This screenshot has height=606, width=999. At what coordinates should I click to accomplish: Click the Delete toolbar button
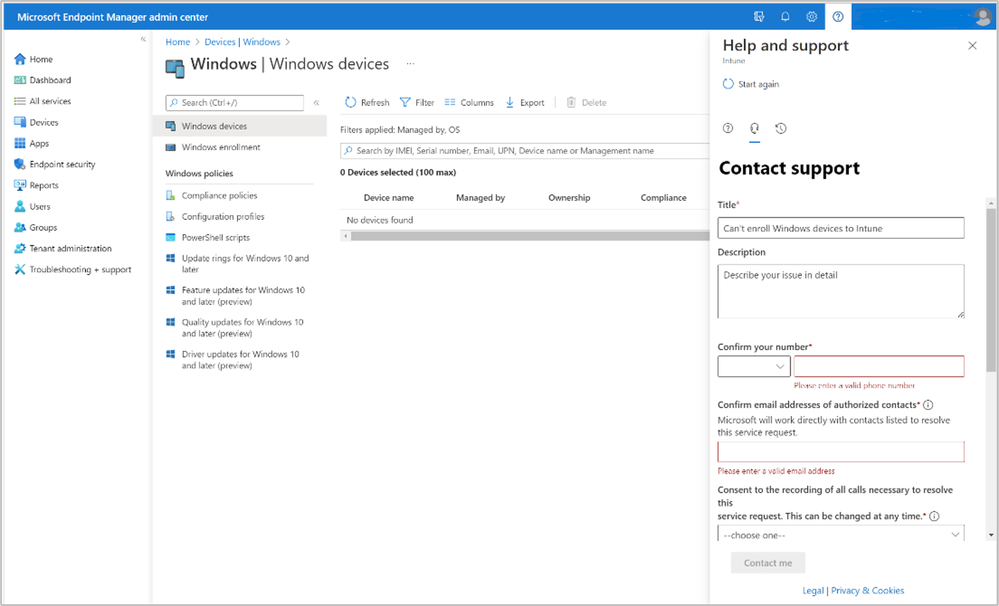(586, 103)
